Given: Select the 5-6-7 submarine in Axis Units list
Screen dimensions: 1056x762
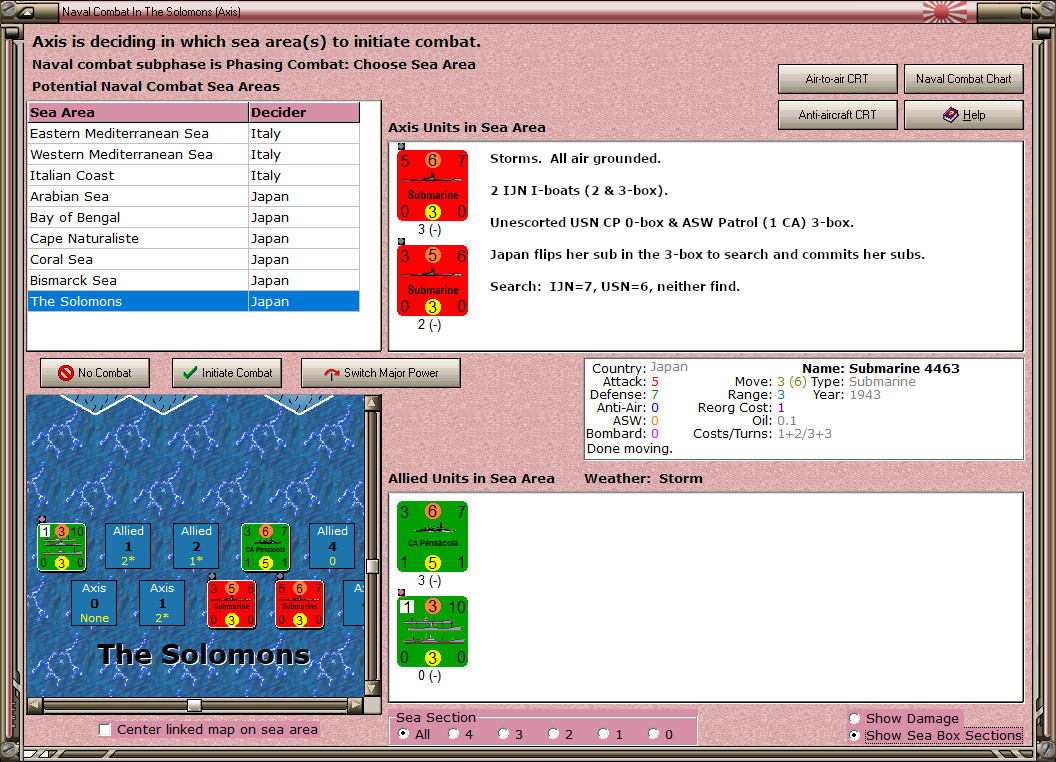Looking at the screenshot, I should point(432,186).
